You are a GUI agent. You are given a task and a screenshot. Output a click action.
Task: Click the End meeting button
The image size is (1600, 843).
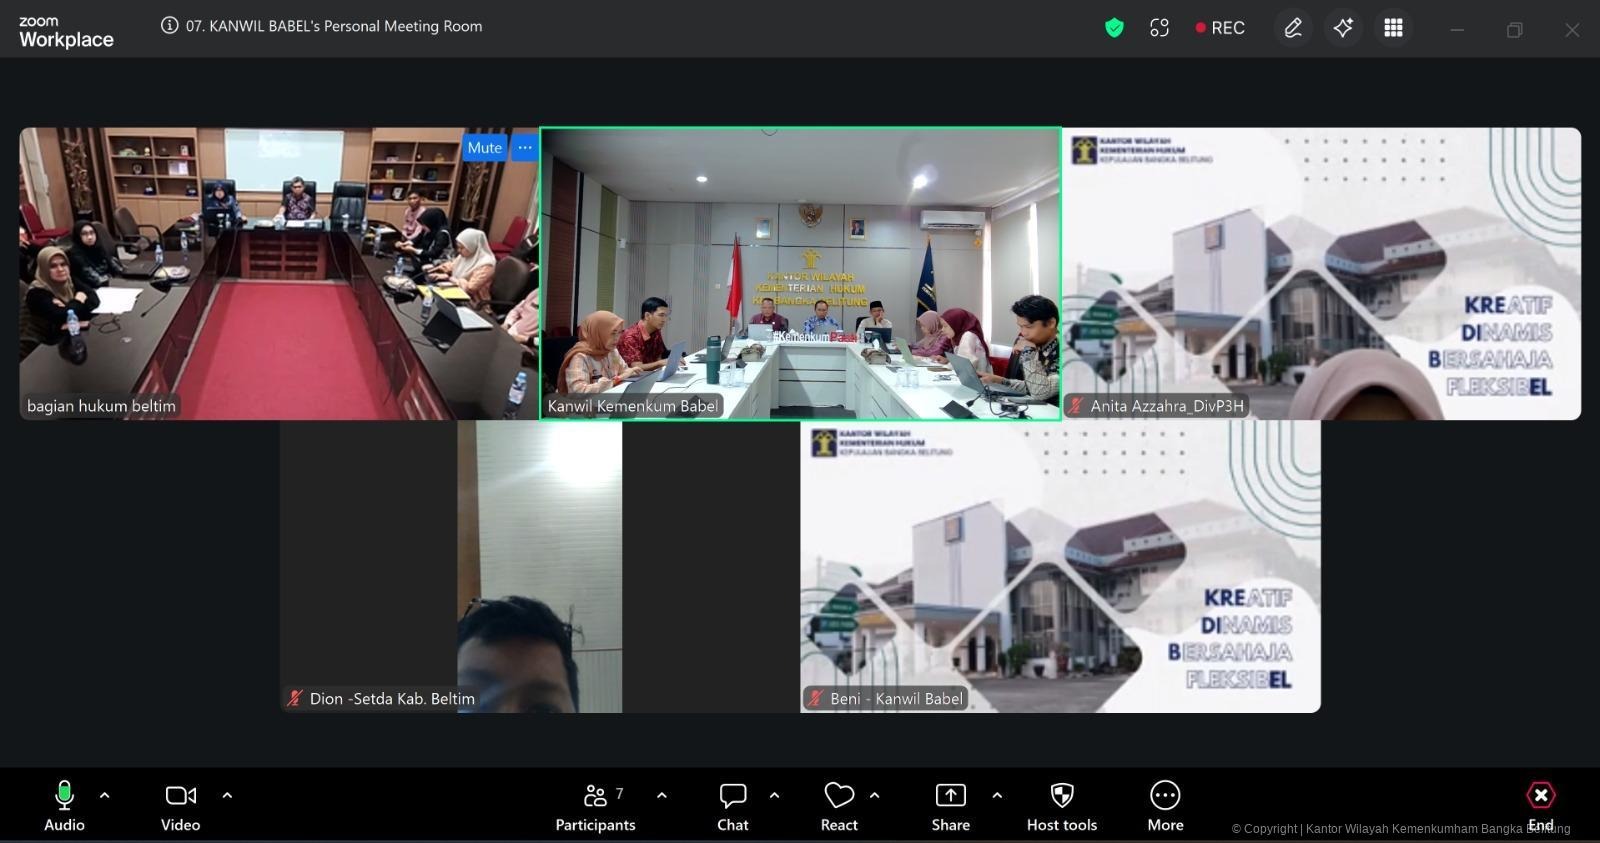click(1541, 806)
